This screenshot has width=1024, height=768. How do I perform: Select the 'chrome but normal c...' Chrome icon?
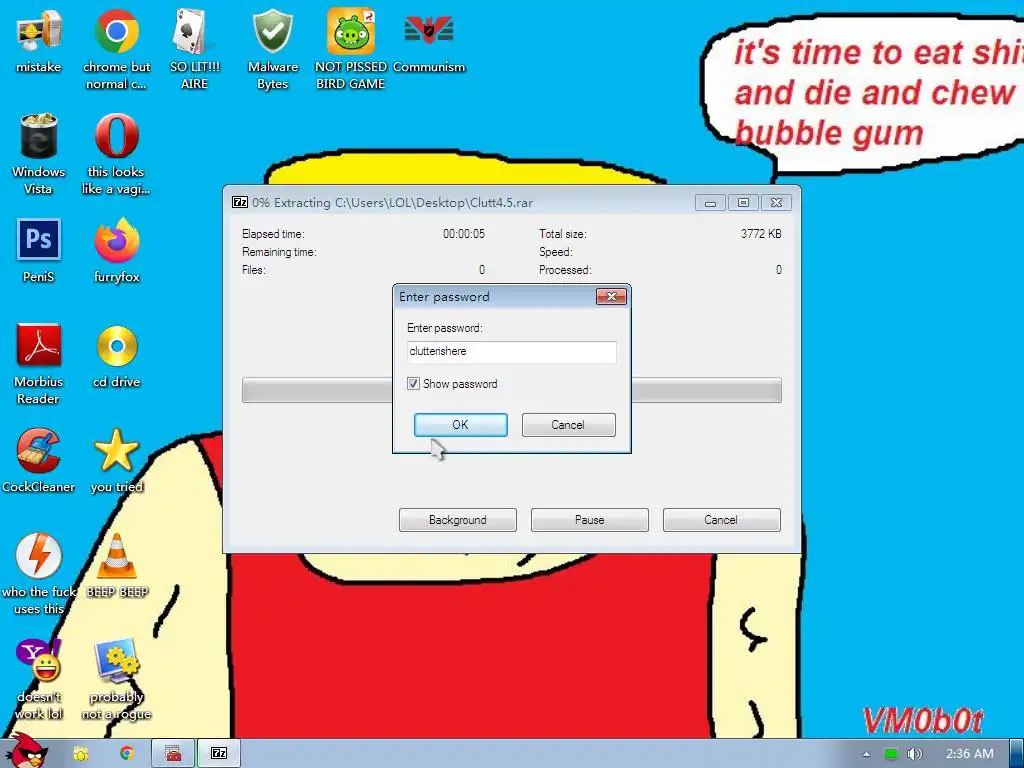(x=116, y=49)
